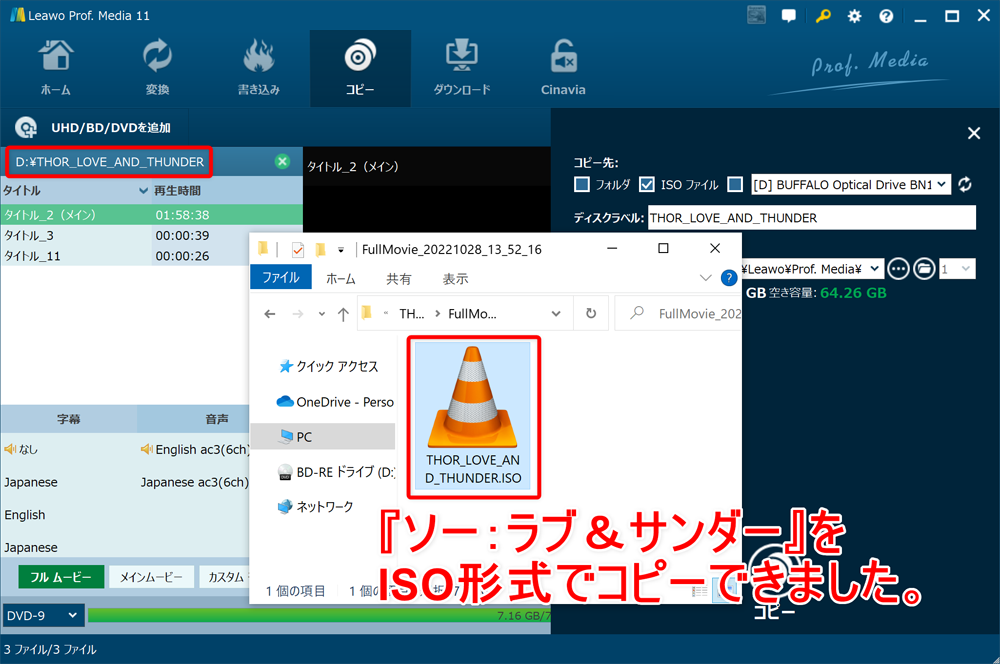Click the key registration icon
The image size is (1000, 664).
[x=823, y=16]
